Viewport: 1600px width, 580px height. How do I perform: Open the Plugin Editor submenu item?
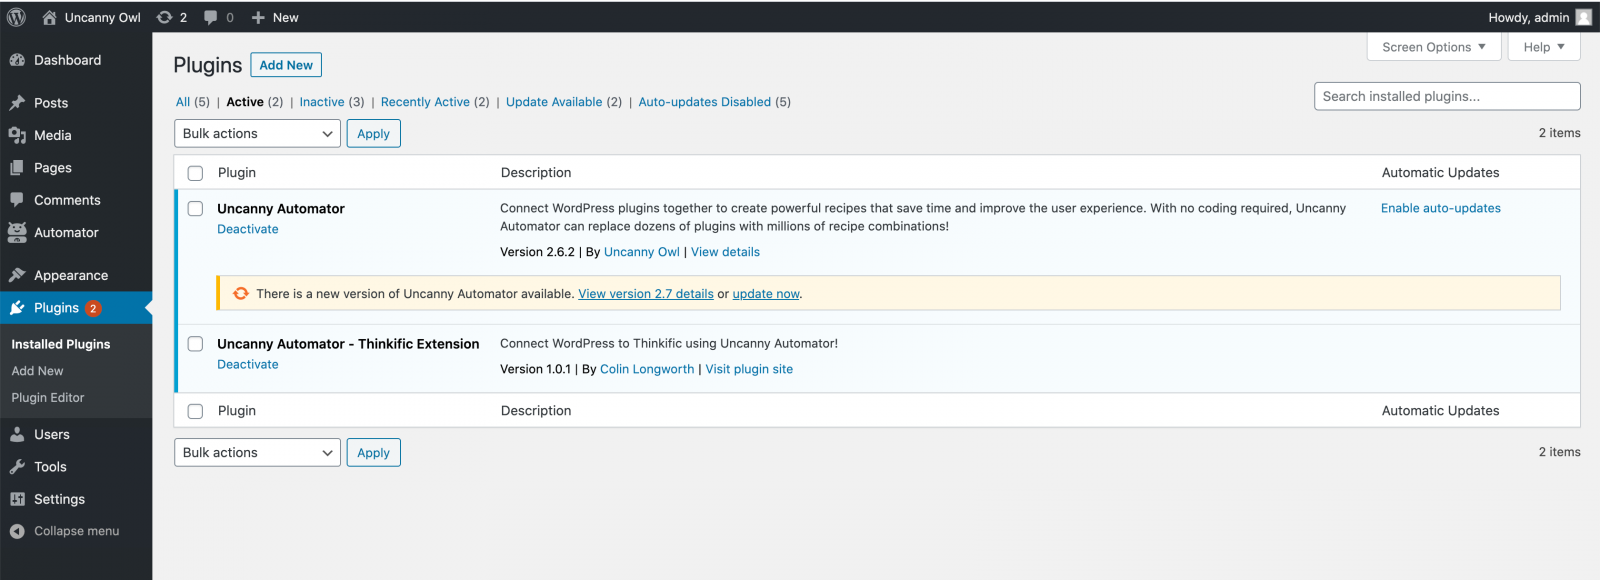coord(48,397)
